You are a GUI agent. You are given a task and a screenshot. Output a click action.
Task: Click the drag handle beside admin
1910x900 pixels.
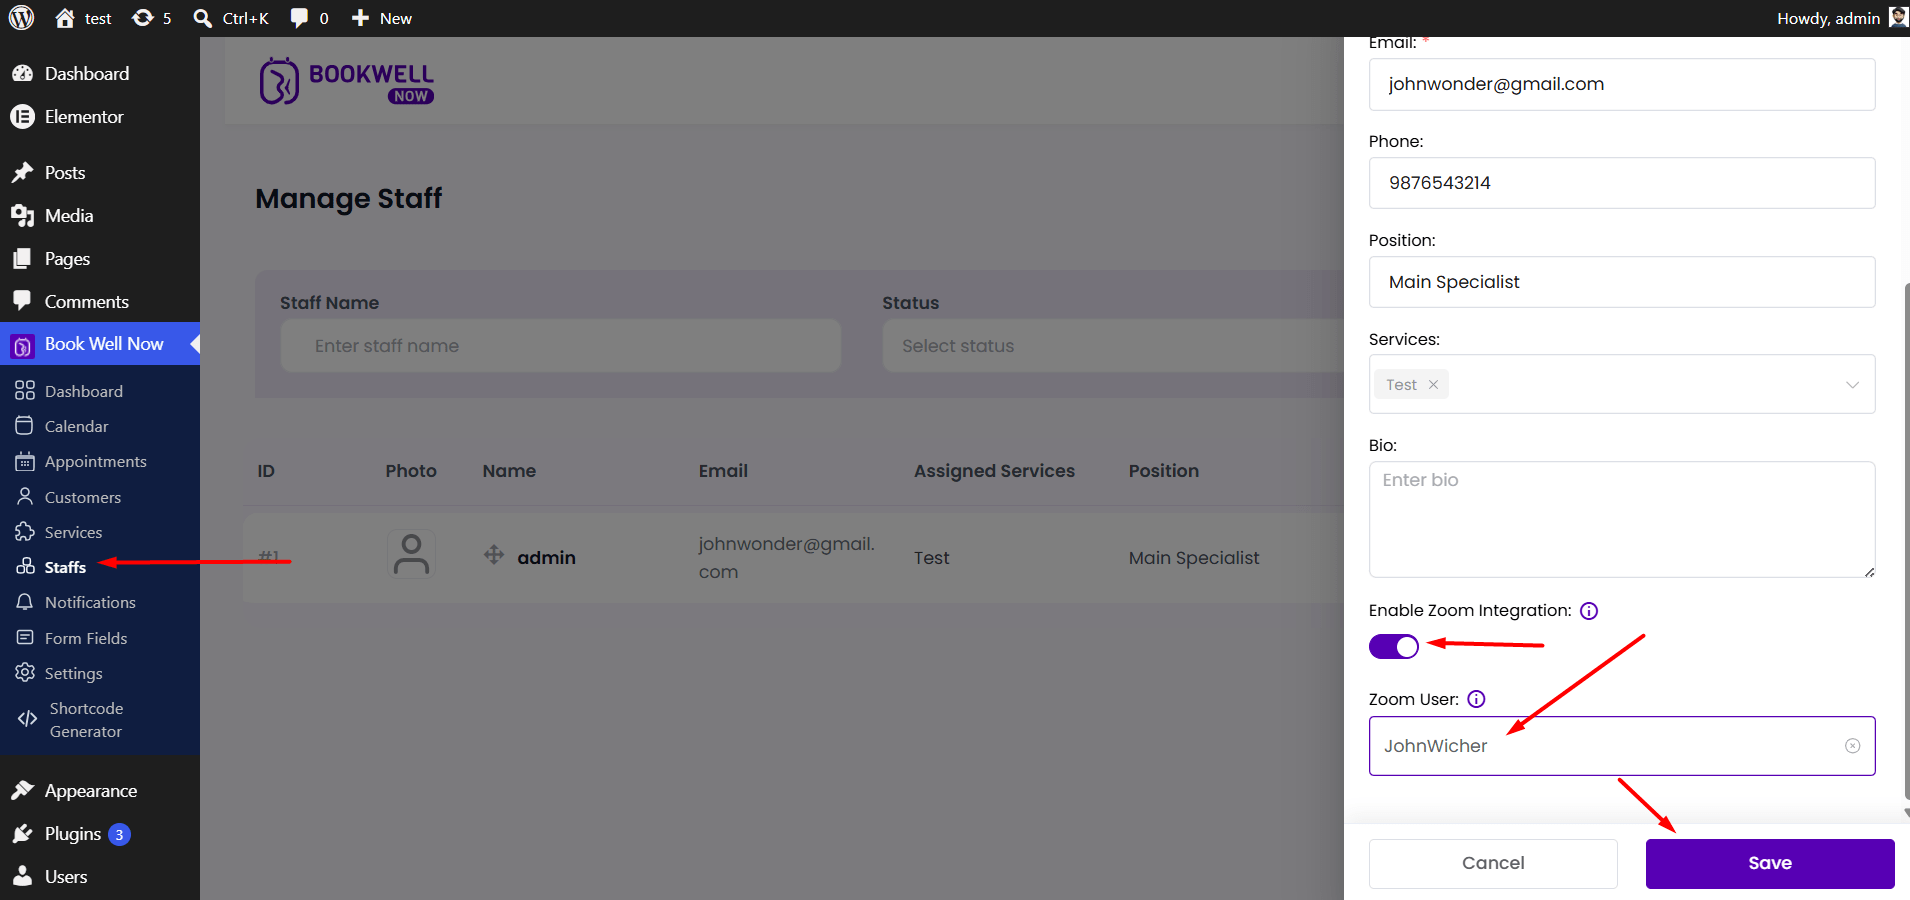494,554
